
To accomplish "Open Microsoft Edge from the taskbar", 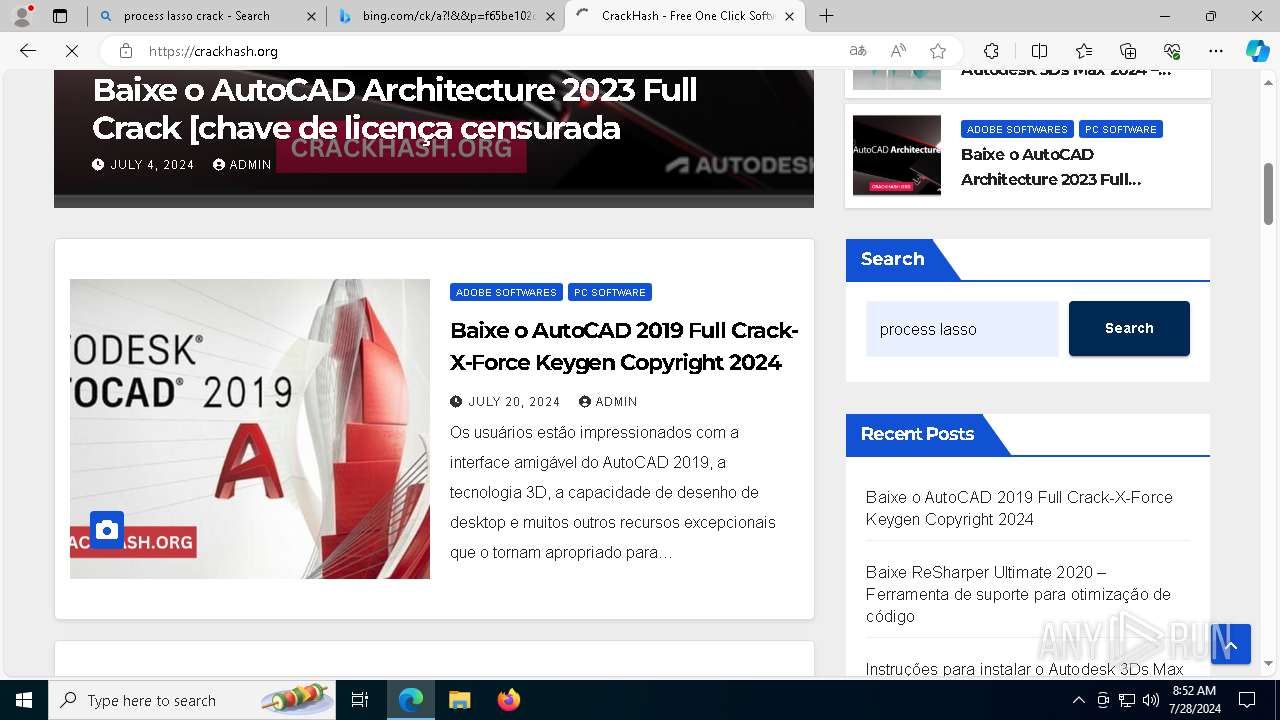I will click(411, 700).
